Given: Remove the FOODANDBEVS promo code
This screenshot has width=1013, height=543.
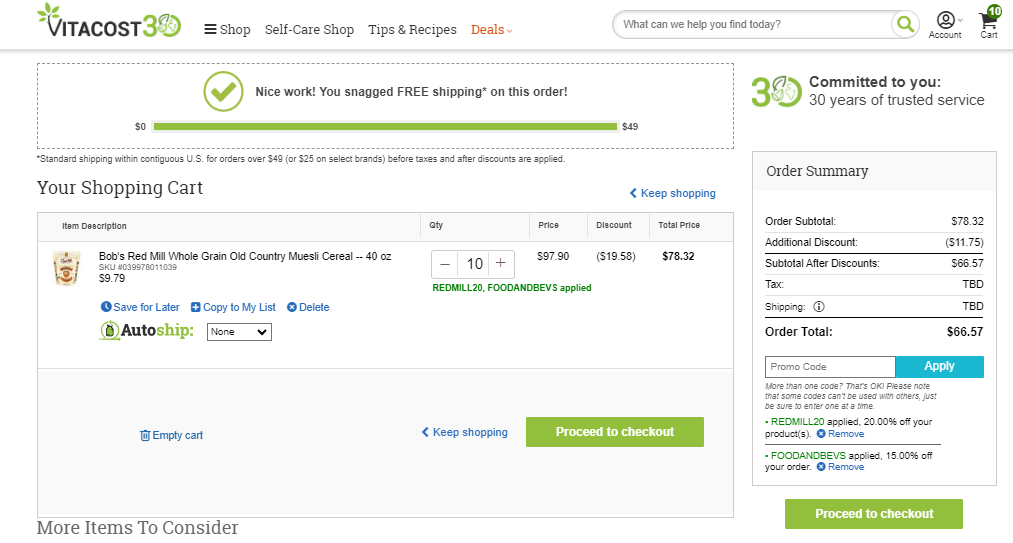Looking at the screenshot, I should tap(840, 467).
